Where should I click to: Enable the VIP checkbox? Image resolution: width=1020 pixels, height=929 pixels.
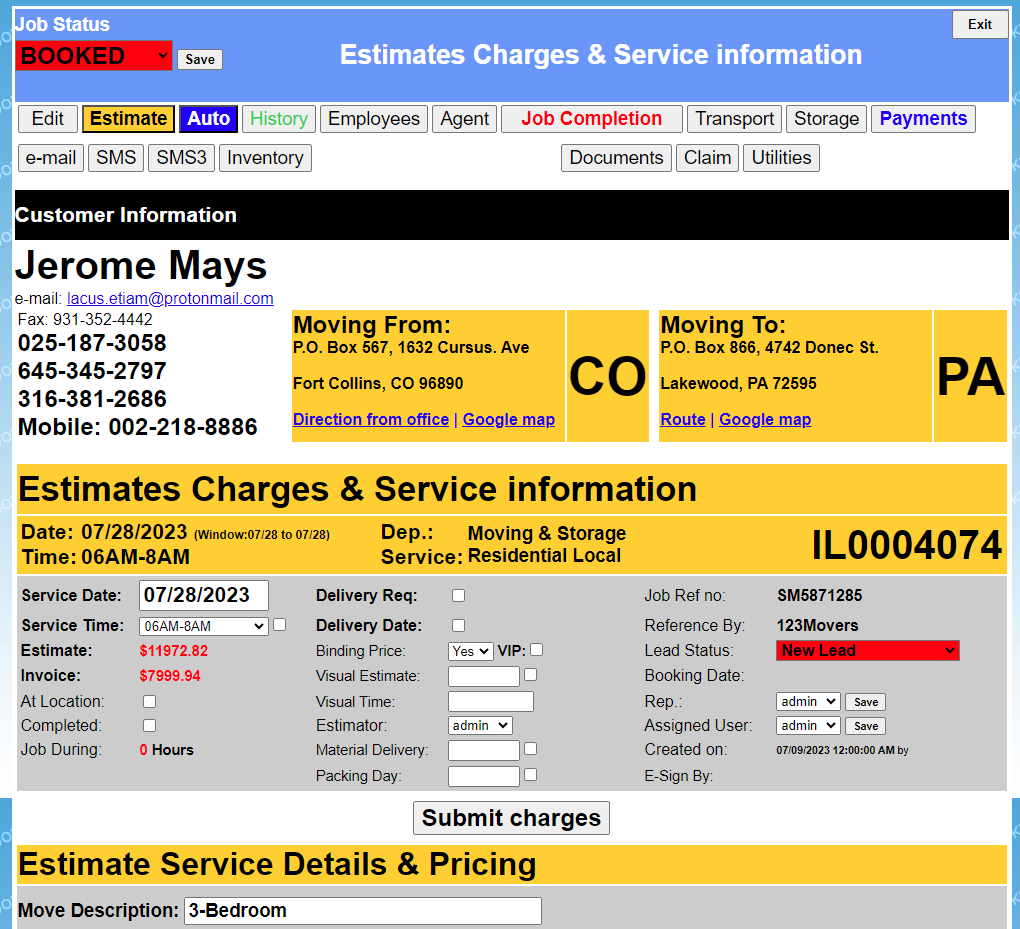(x=537, y=650)
